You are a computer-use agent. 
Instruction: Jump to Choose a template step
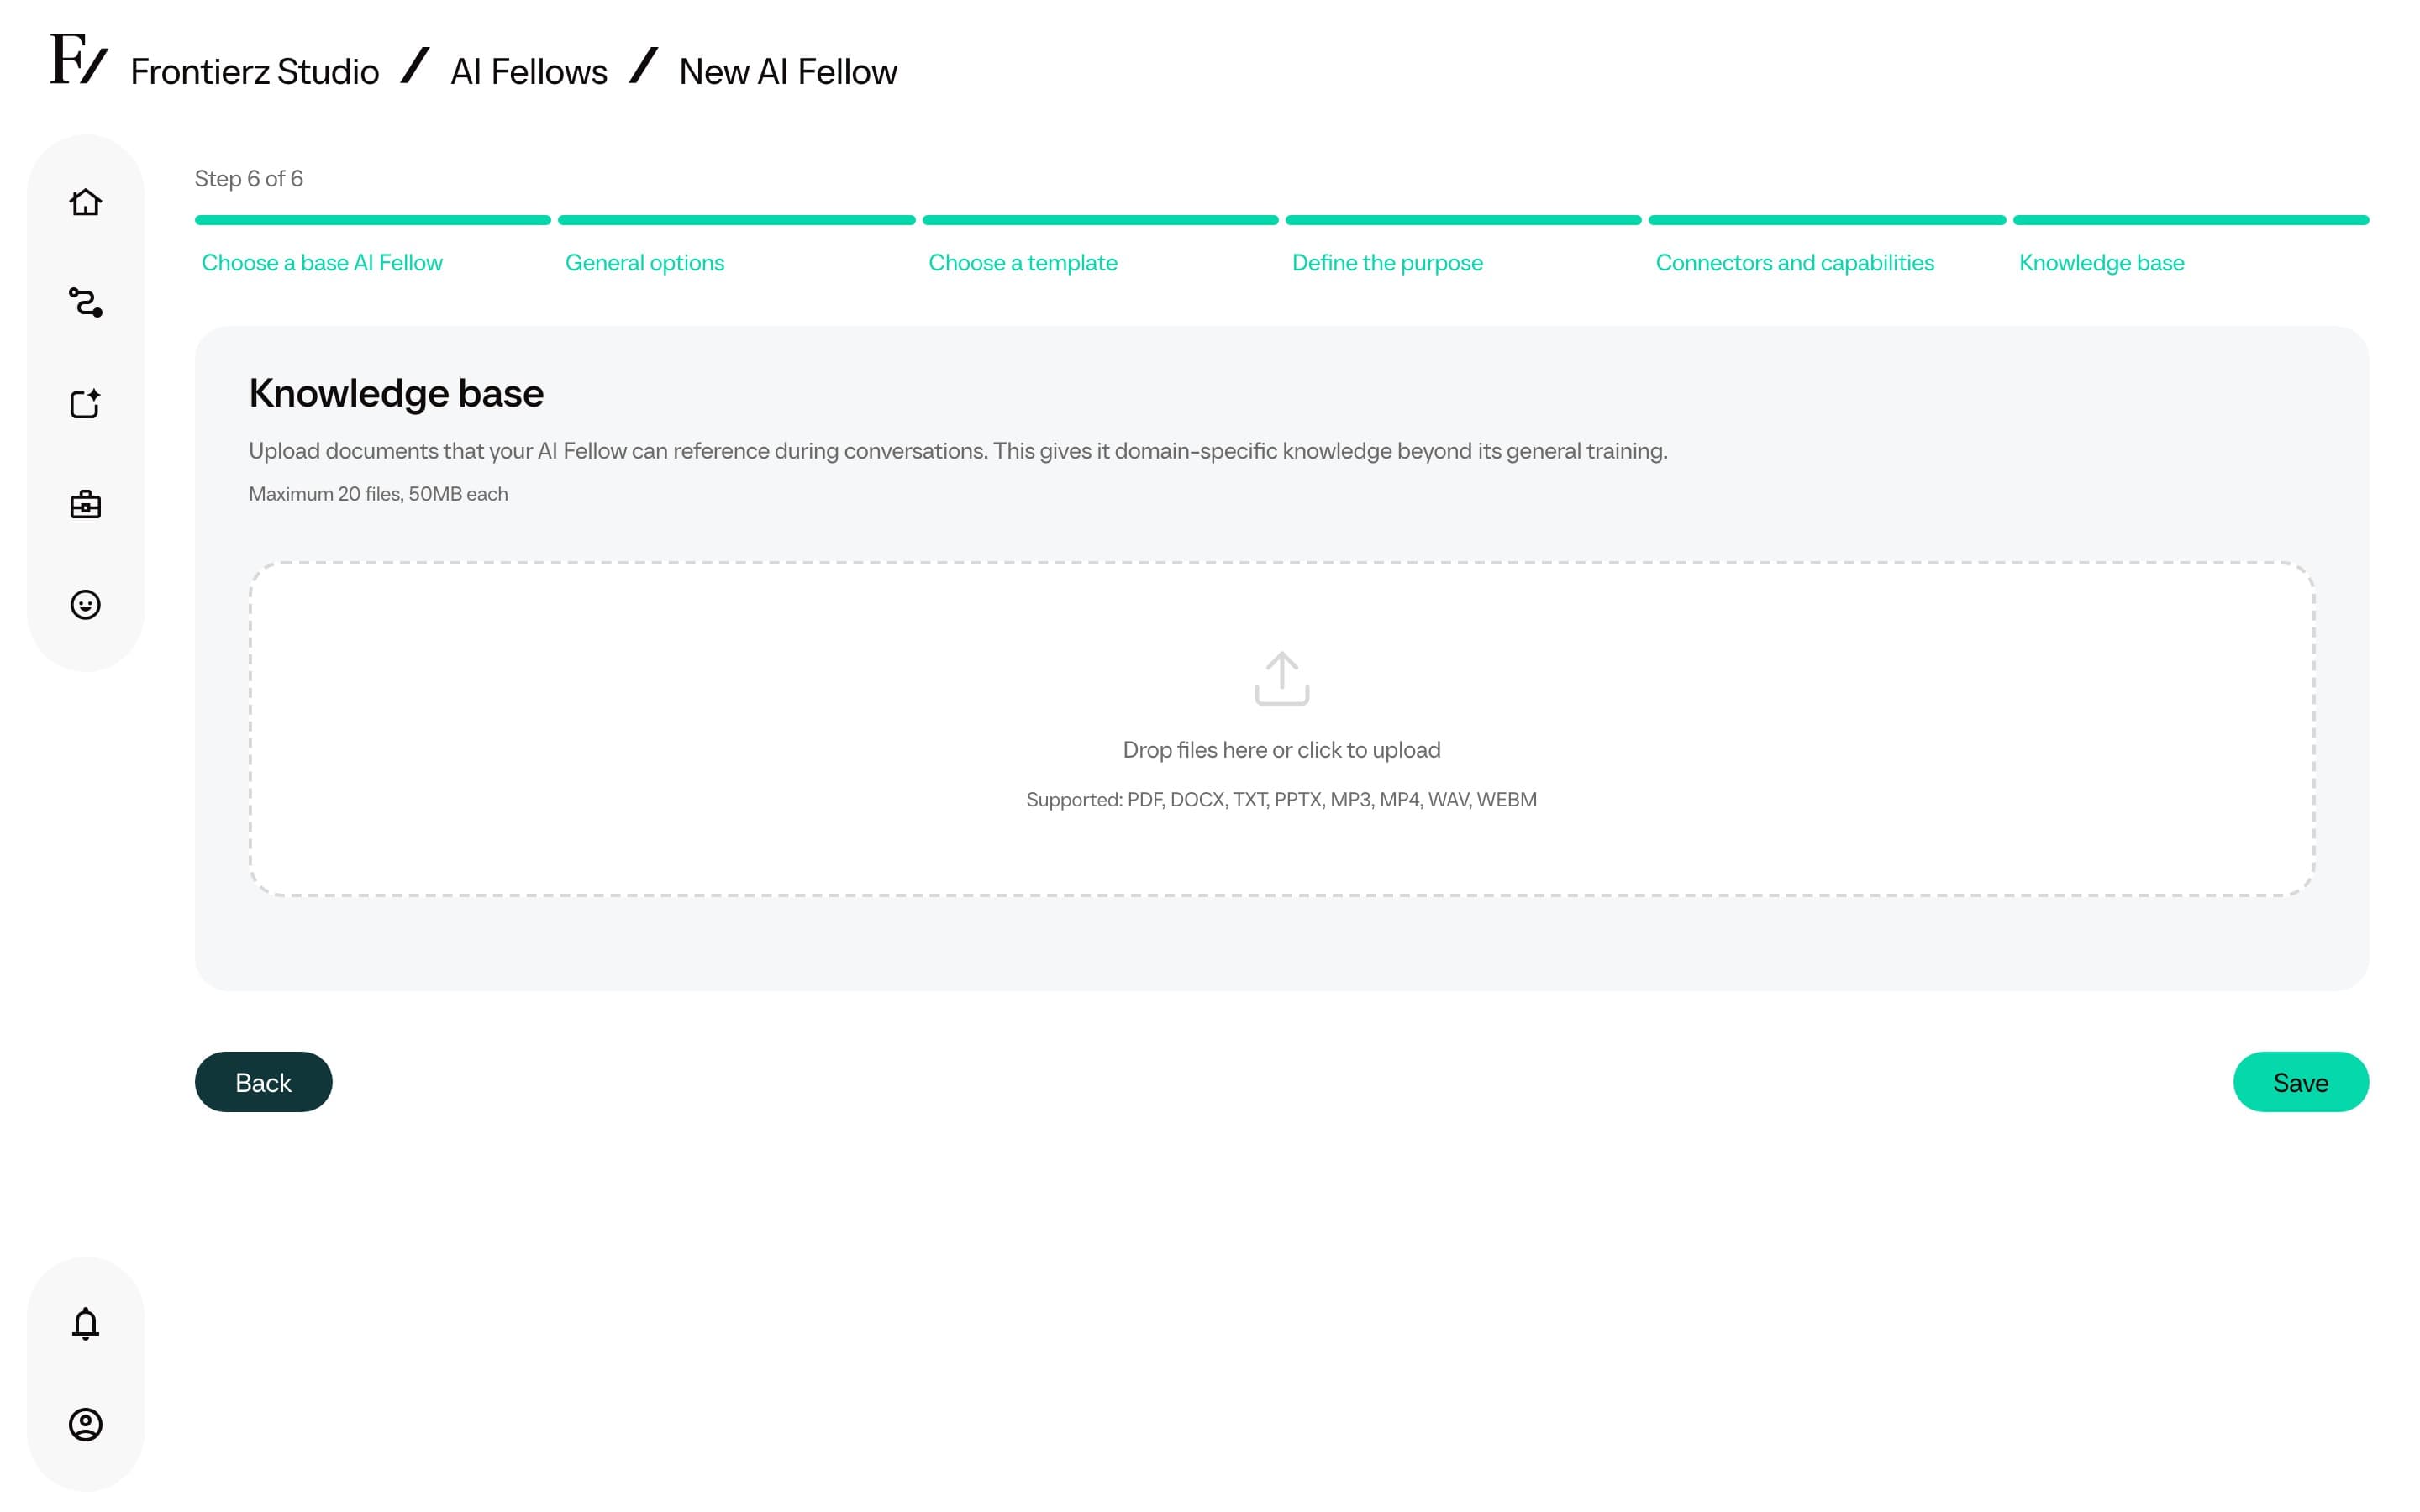[1022, 263]
